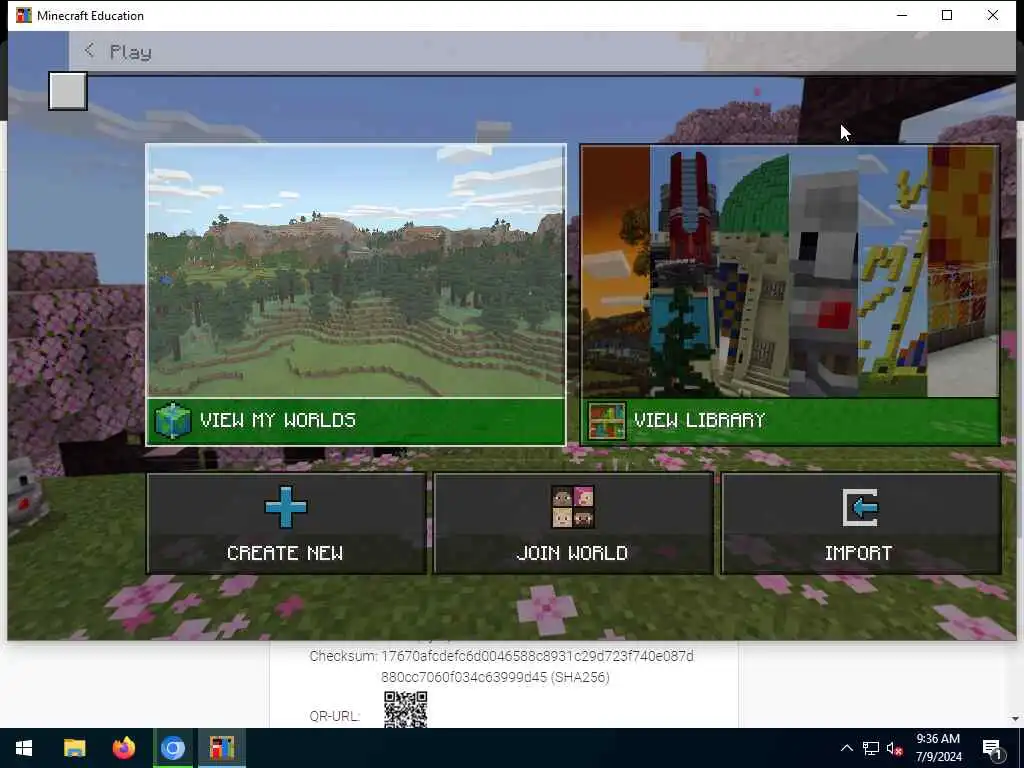The width and height of the screenshot is (1024, 768).
Task: Select the Create New button label
Action: pyautogui.click(x=285, y=553)
